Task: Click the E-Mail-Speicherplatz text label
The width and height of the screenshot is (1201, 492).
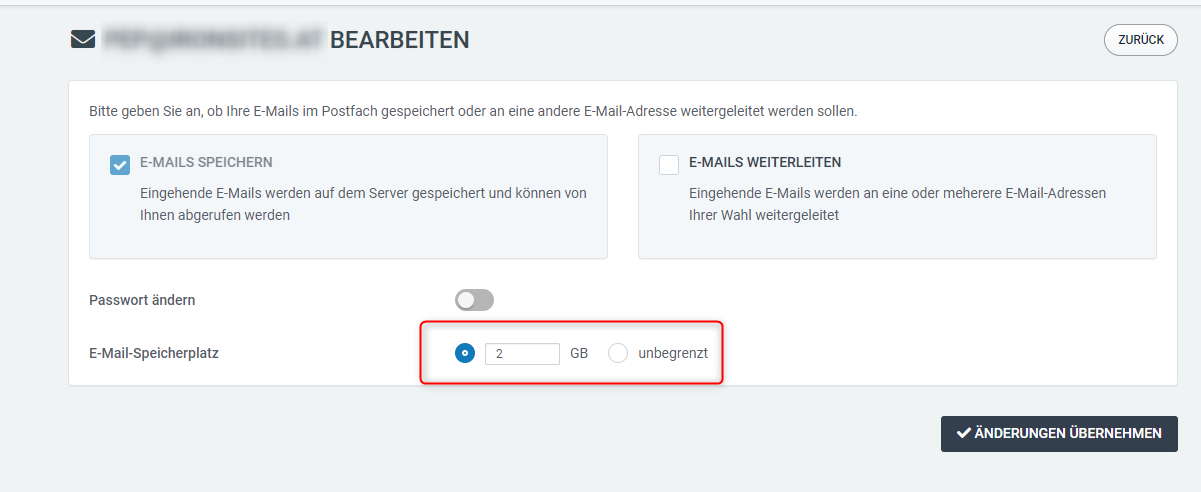Action: click(x=154, y=353)
